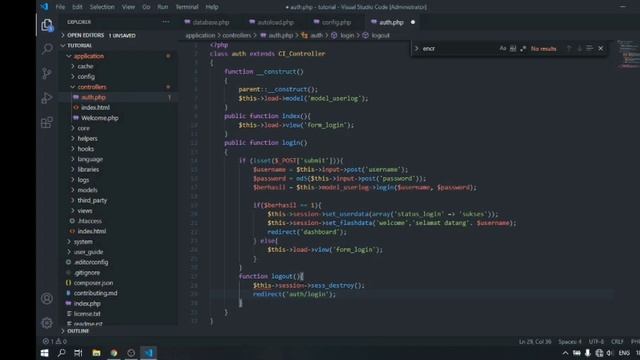Open the Go menu
Viewport: 640px width, 360px height.
[x=146, y=7]
